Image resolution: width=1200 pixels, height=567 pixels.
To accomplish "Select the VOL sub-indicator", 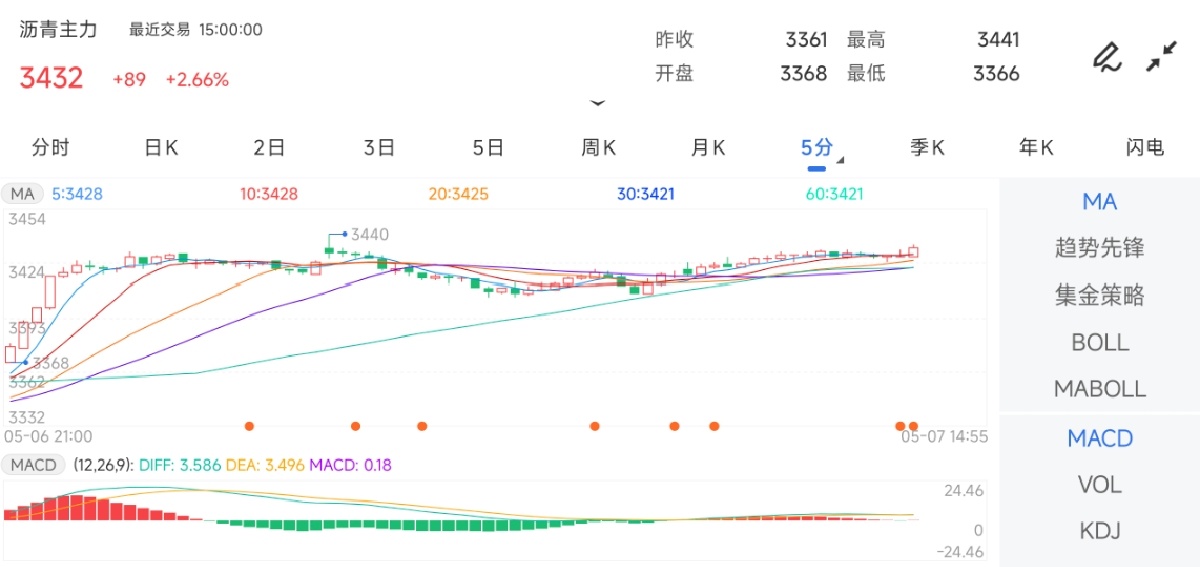I will coord(1100,485).
